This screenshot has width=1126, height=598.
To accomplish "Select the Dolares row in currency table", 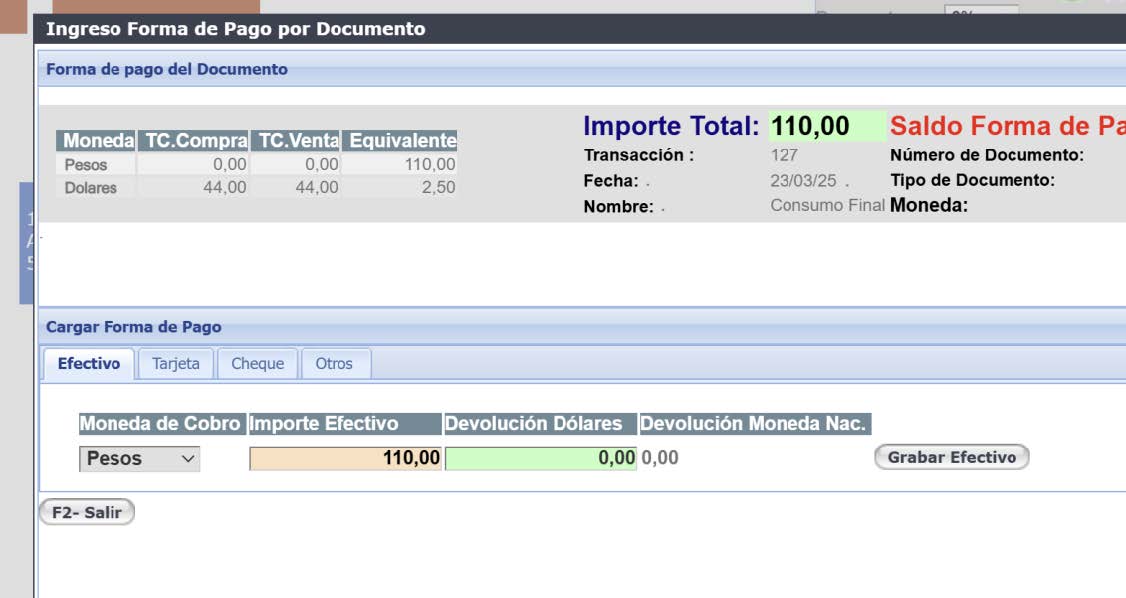I will [90, 188].
